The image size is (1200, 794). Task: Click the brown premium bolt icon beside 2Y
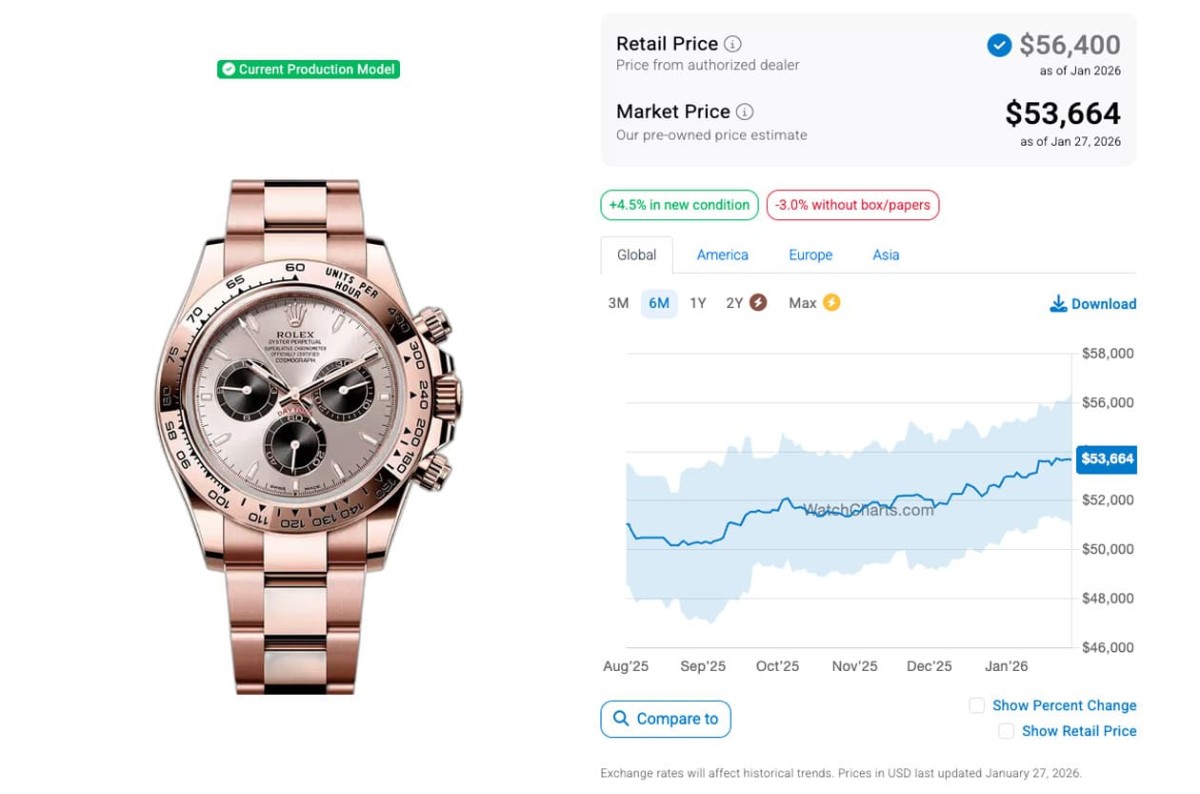click(758, 302)
